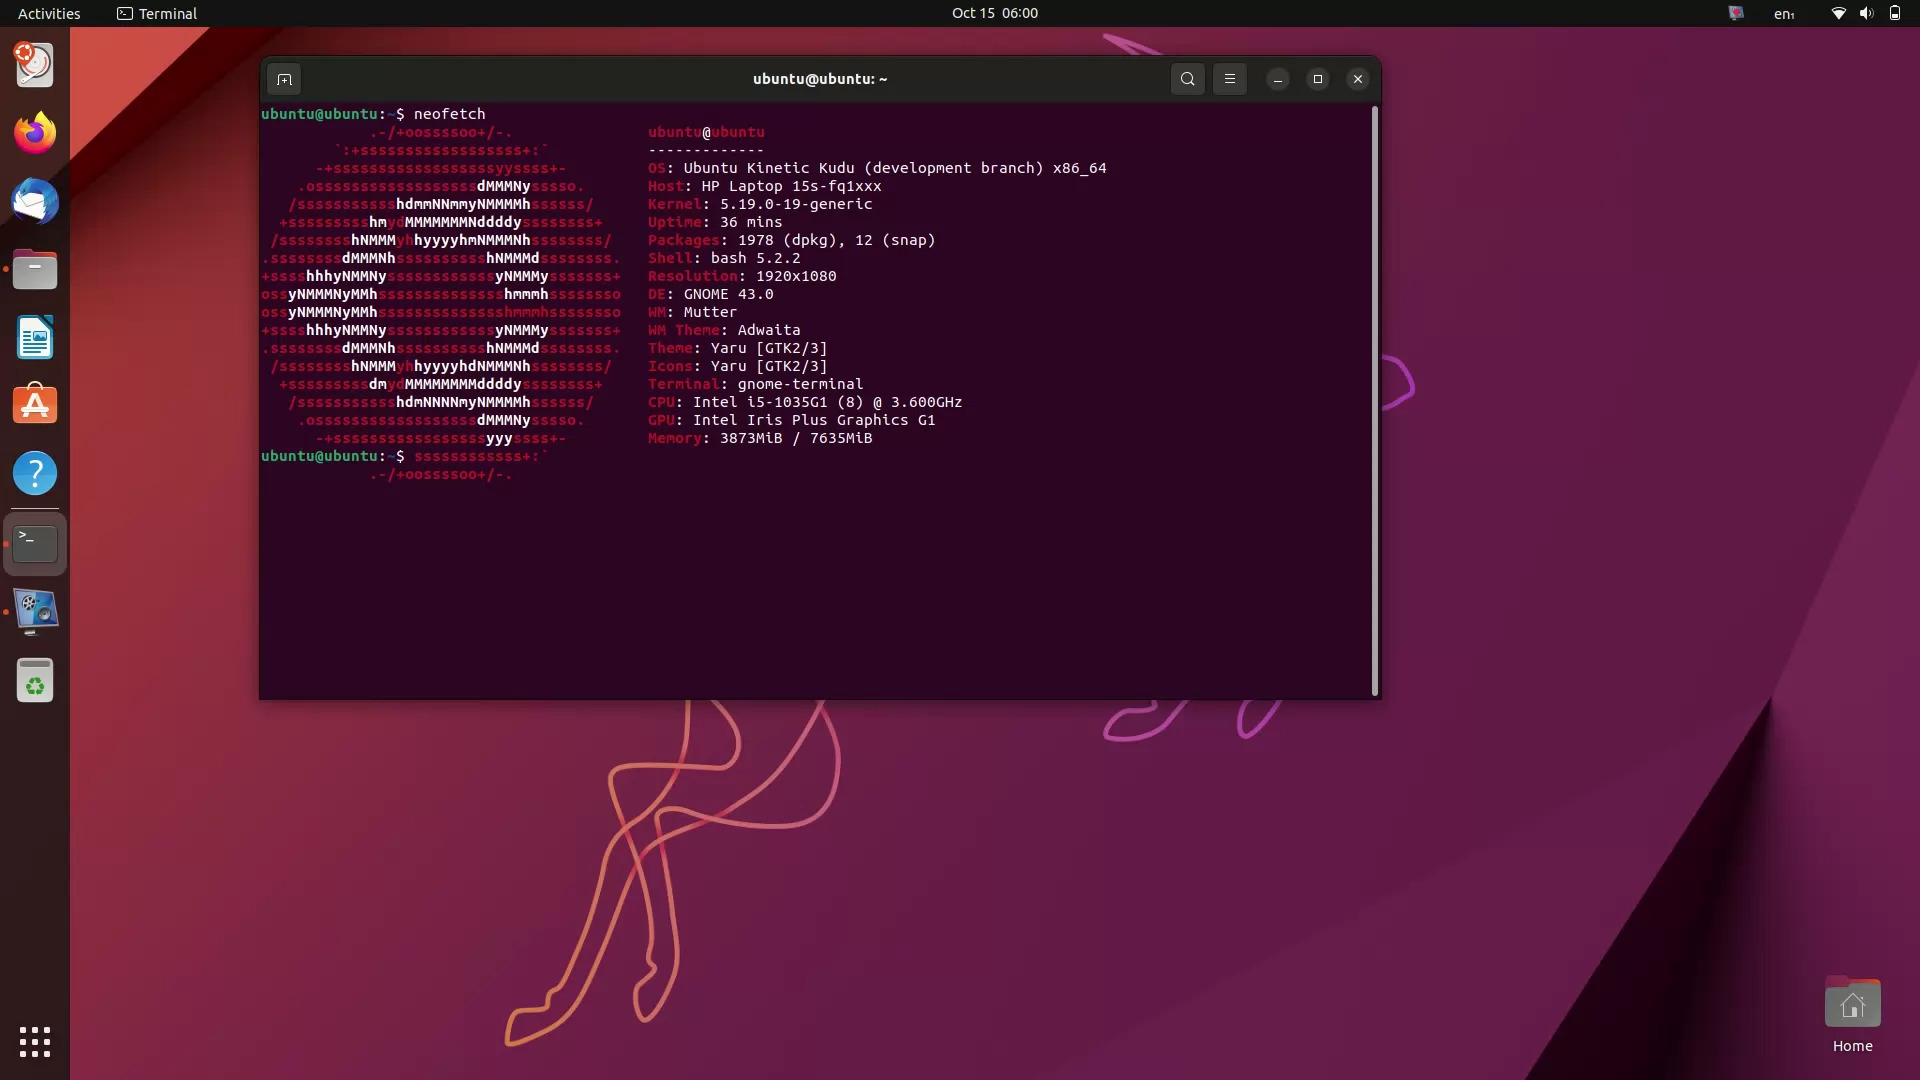Click the Packages line '1978 (dpkg), 12 (snap)'
1920x1080 pixels.
[836, 240]
